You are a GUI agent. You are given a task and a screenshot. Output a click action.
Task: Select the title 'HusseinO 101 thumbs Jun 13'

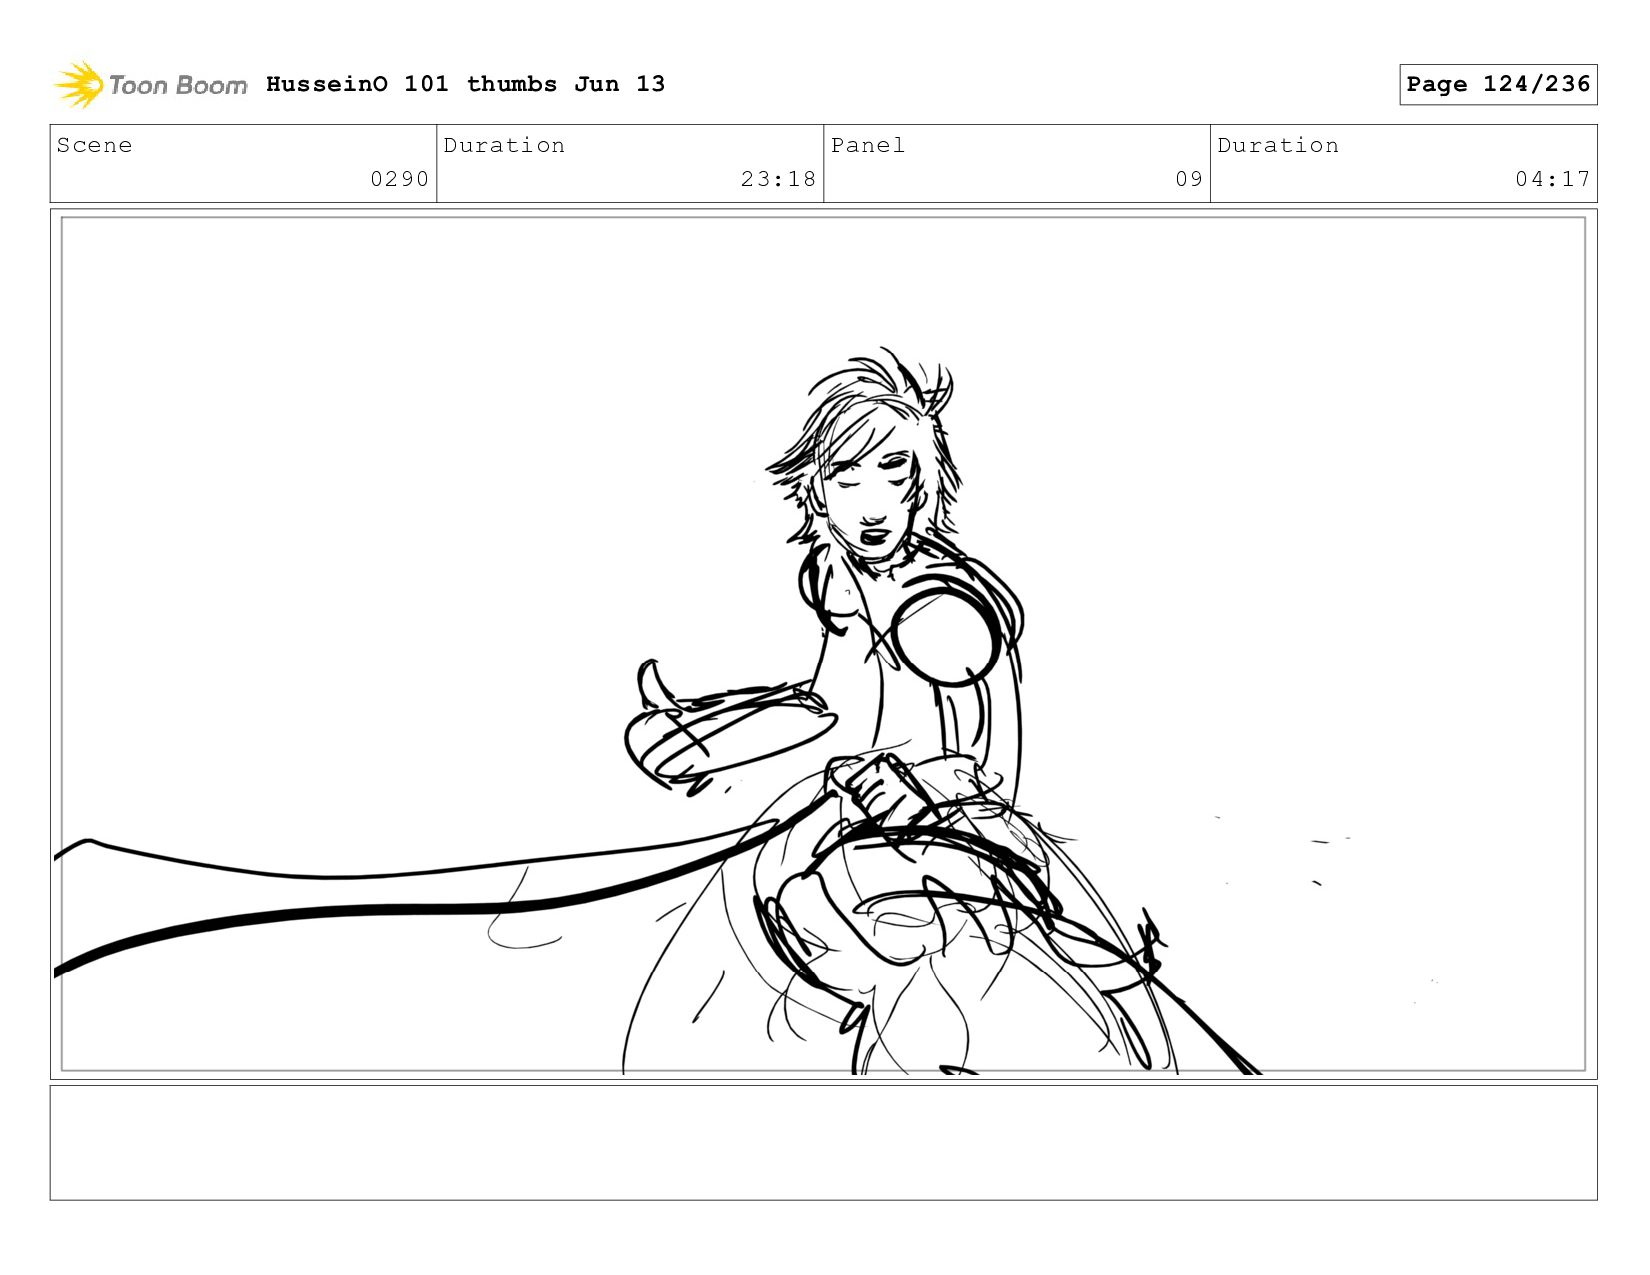point(465,84)
